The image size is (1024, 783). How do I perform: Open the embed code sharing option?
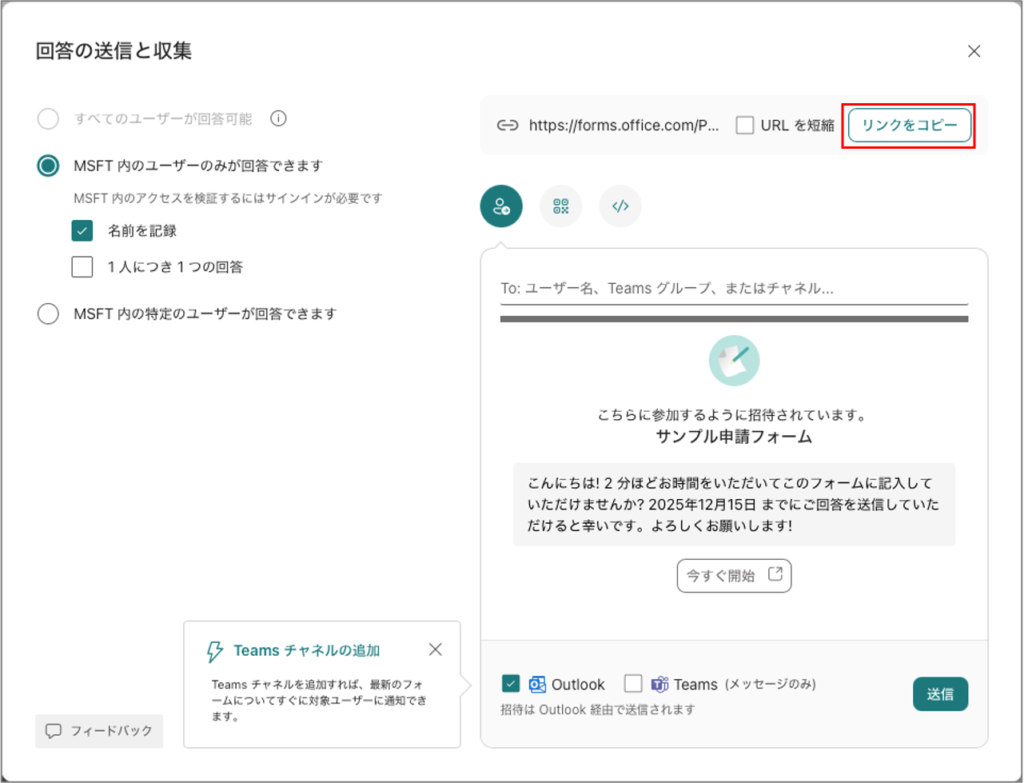pos(620,206)
